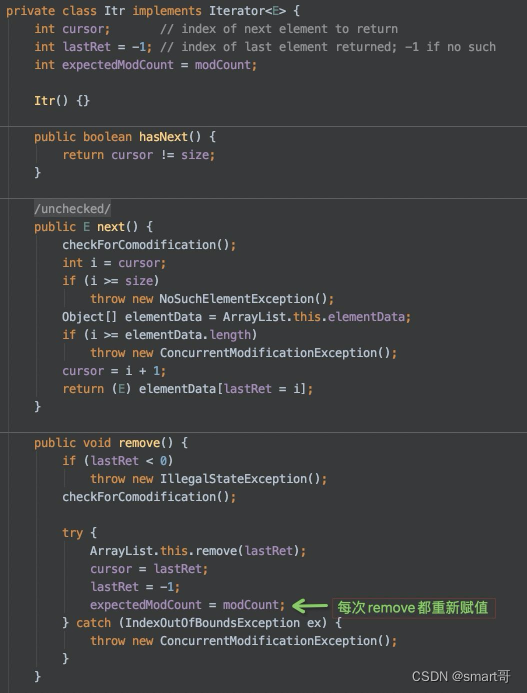Image resolution: width=527 pixels, height=693 pixels.
Task: Click Iterator<E> in the implements clause
Action: point(247,11)
